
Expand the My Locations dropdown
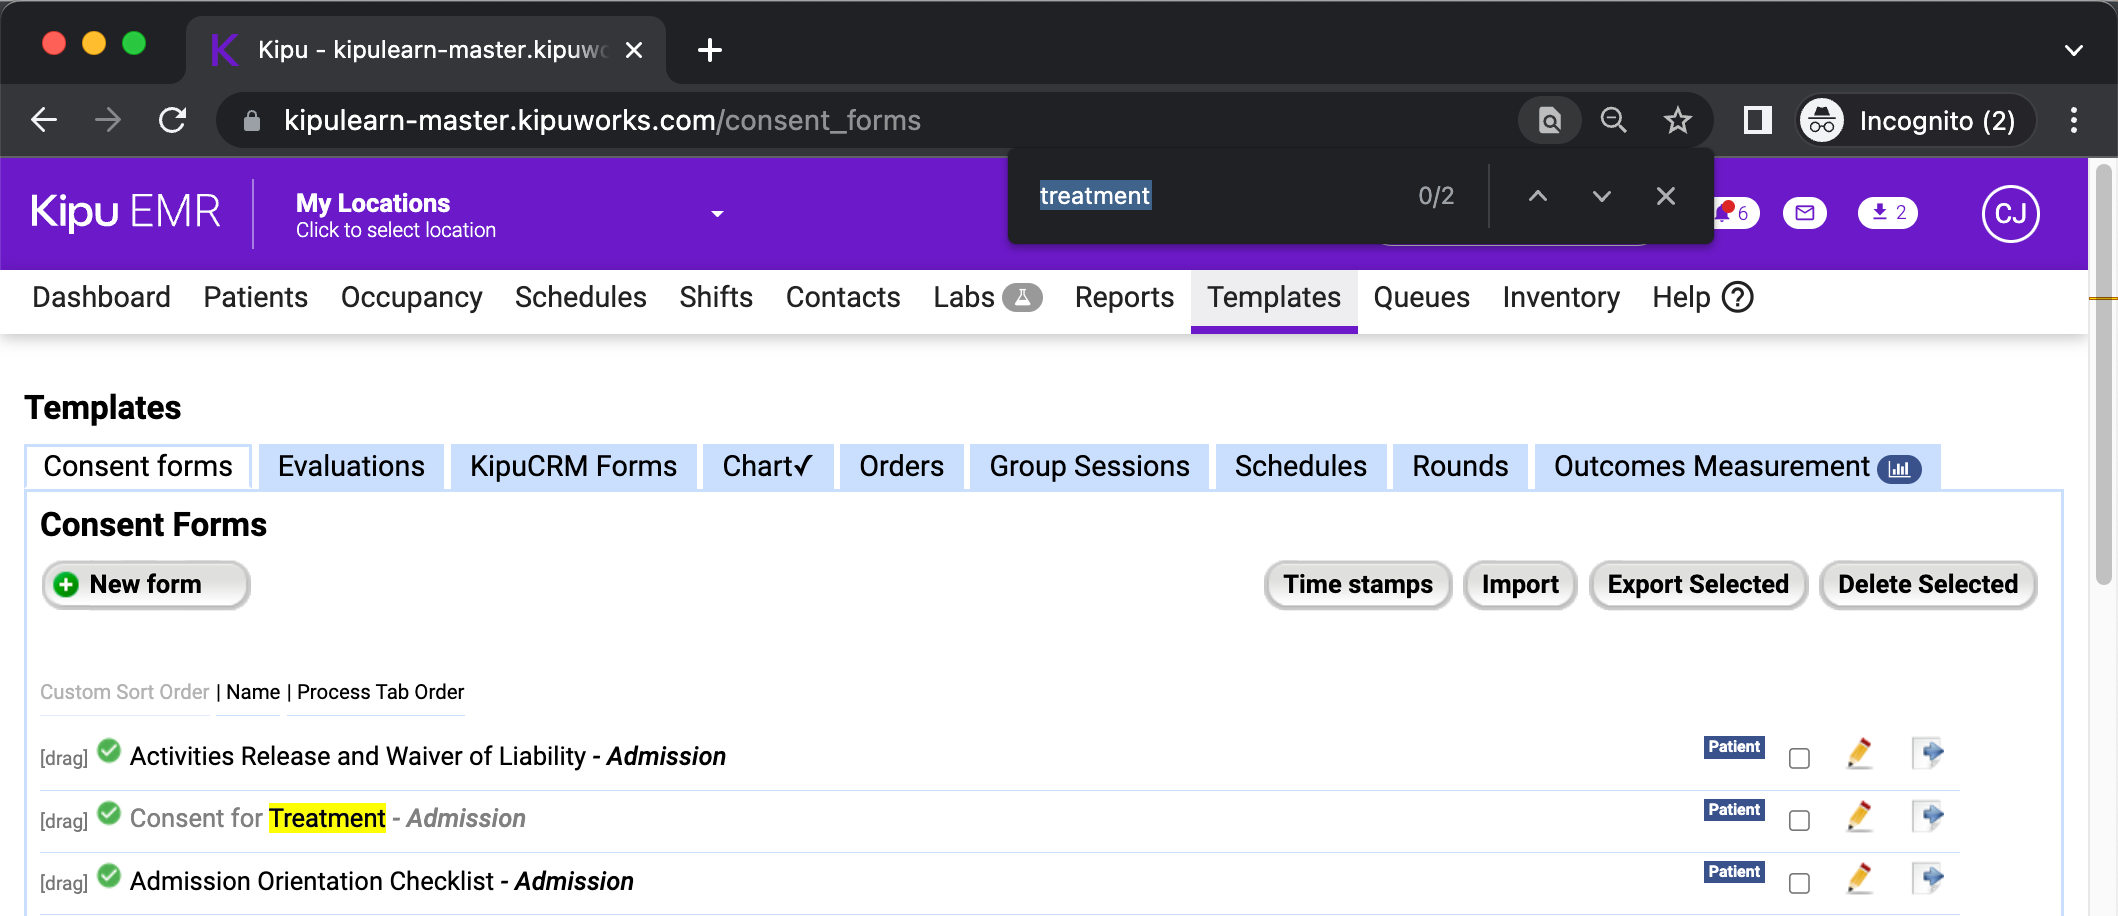[x=717, y=214]
